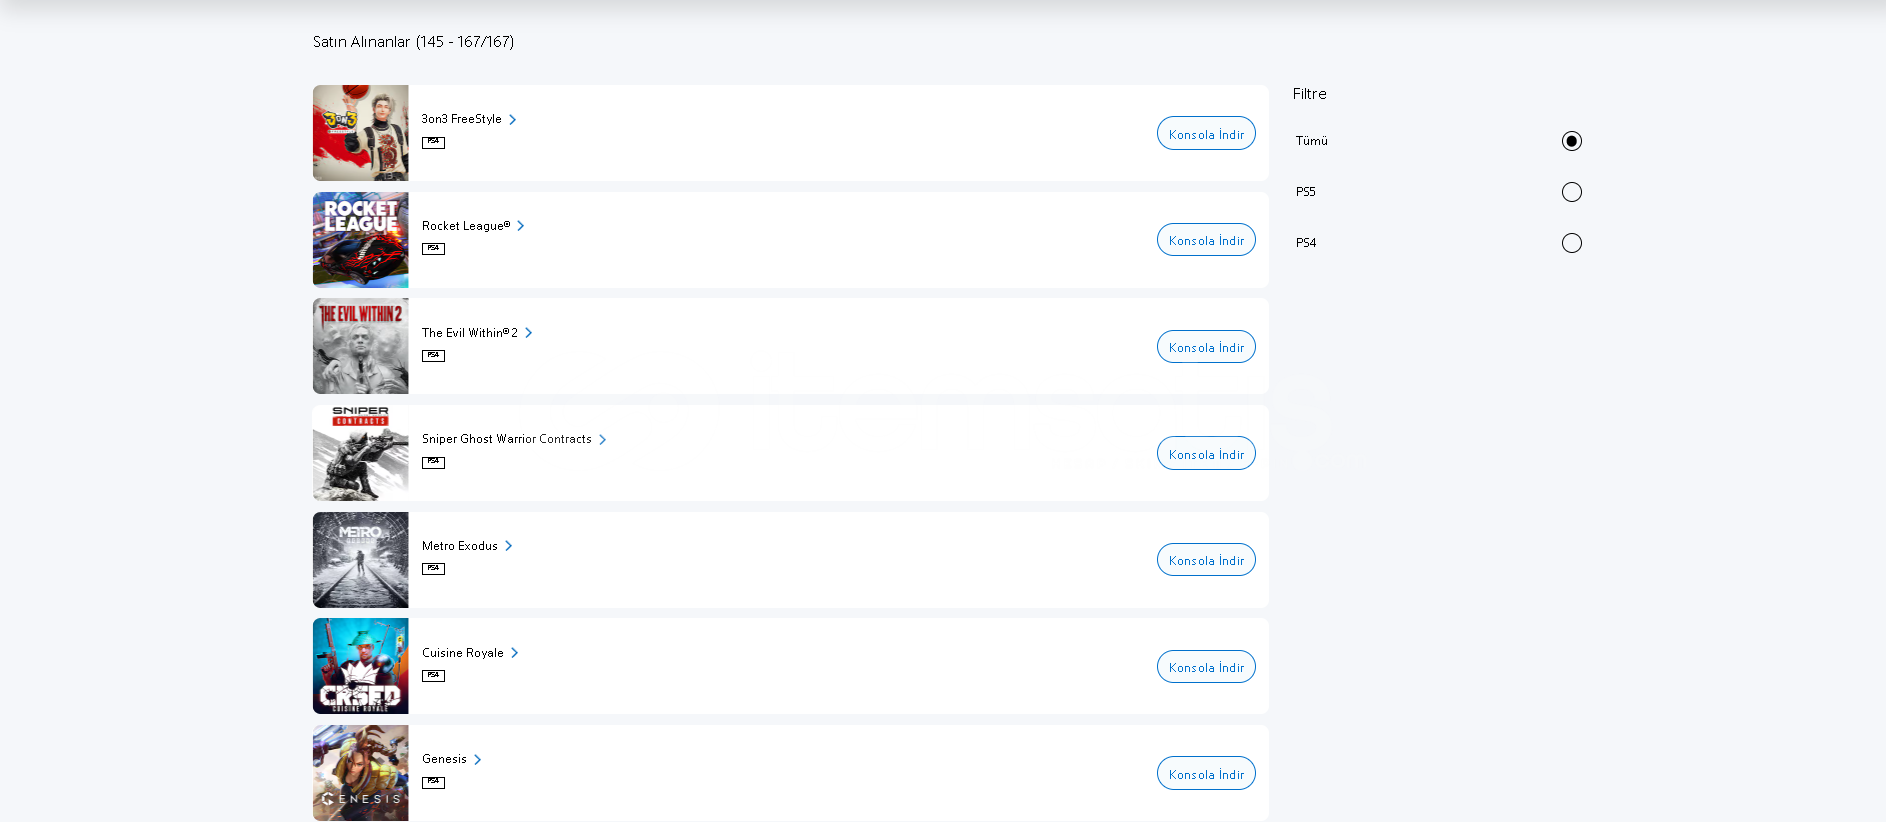
Task: Open the Cuisine Royale title link
Action: (x=463, y=653)
